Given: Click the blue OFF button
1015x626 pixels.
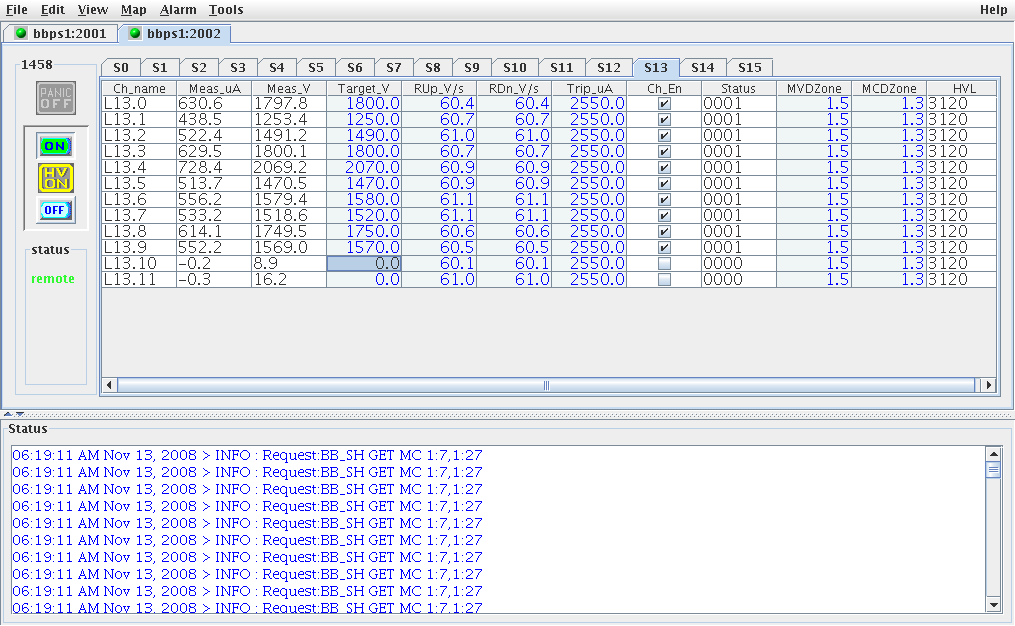Looking at the screenshot, I should tap(55, 210).
